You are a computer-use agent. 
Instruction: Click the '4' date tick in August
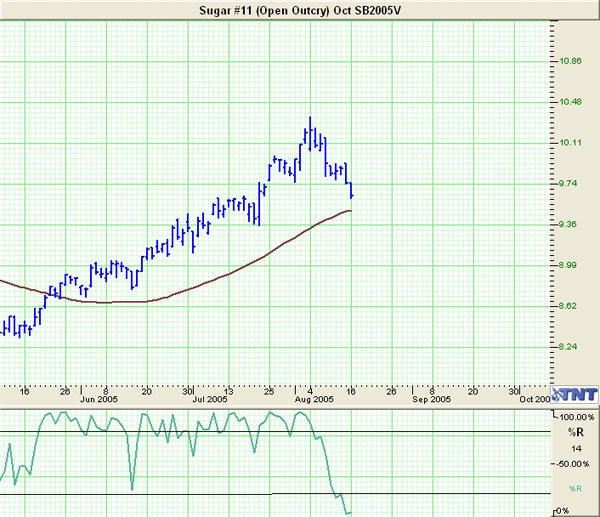[x=310, y=391]
